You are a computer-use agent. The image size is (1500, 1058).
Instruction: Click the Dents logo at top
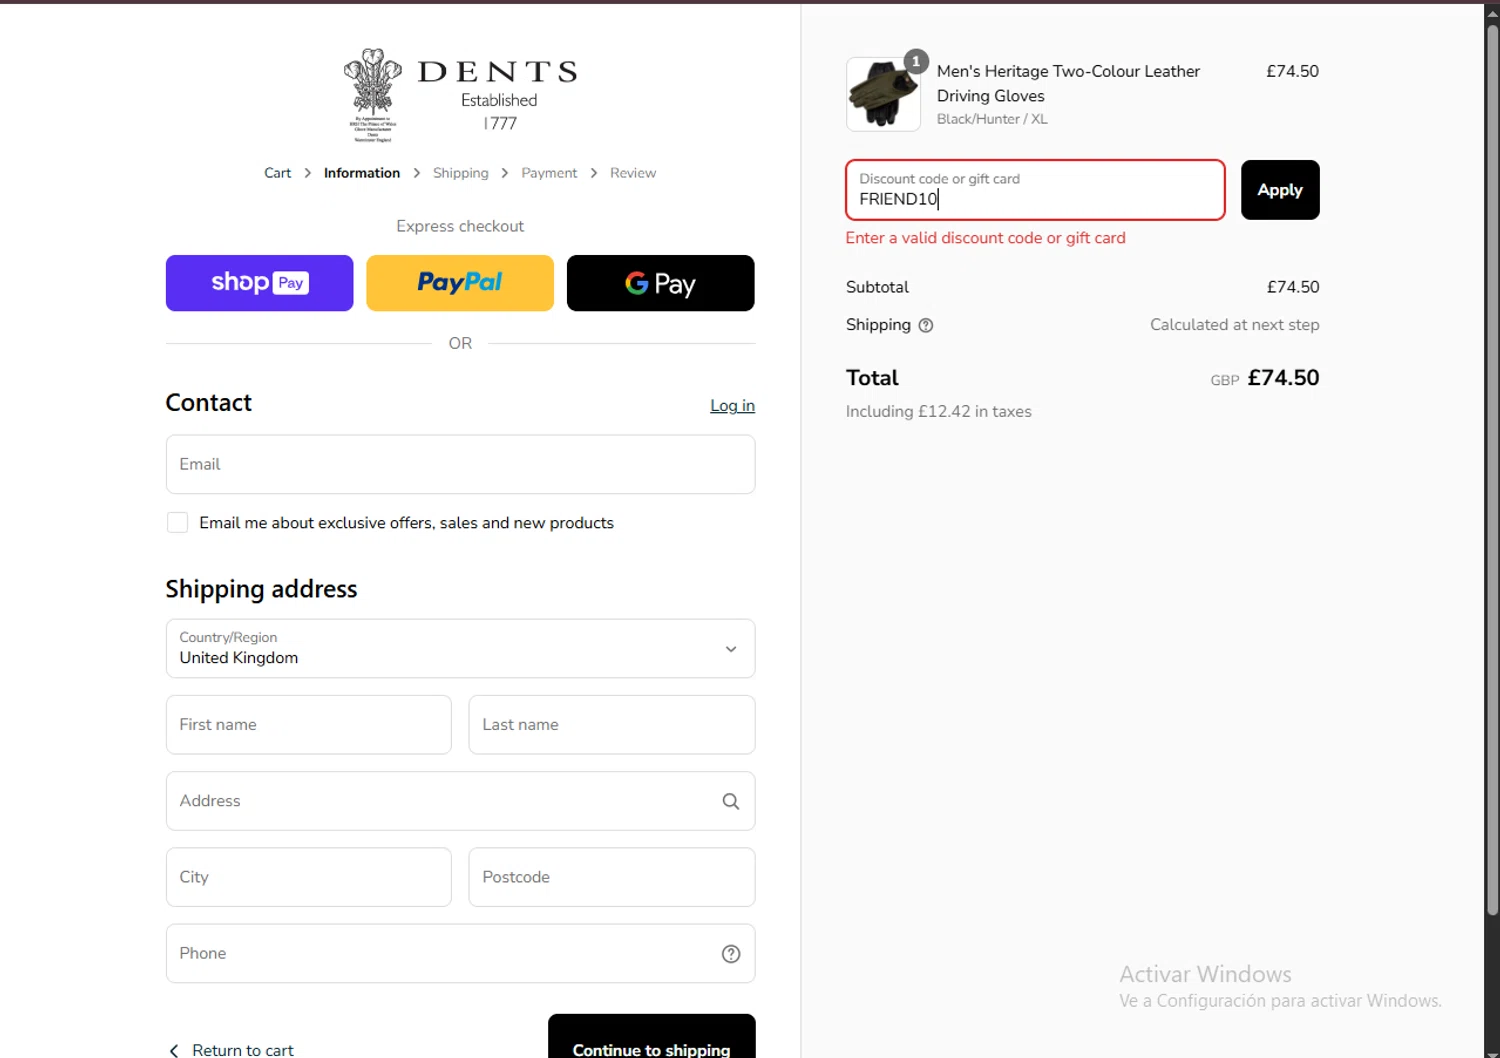coord(460,96)
